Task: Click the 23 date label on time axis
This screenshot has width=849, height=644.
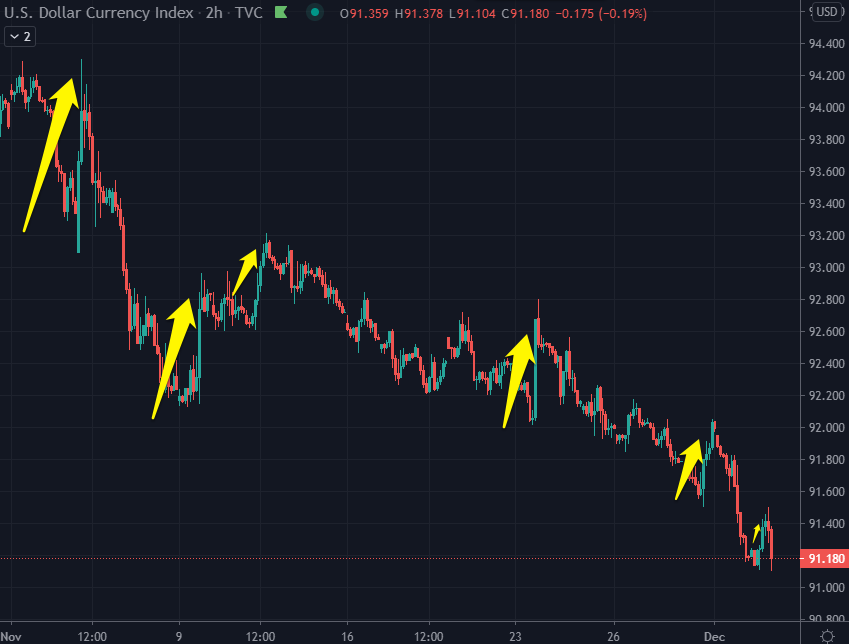Action: pyautogui.click(x=515, y=636)
